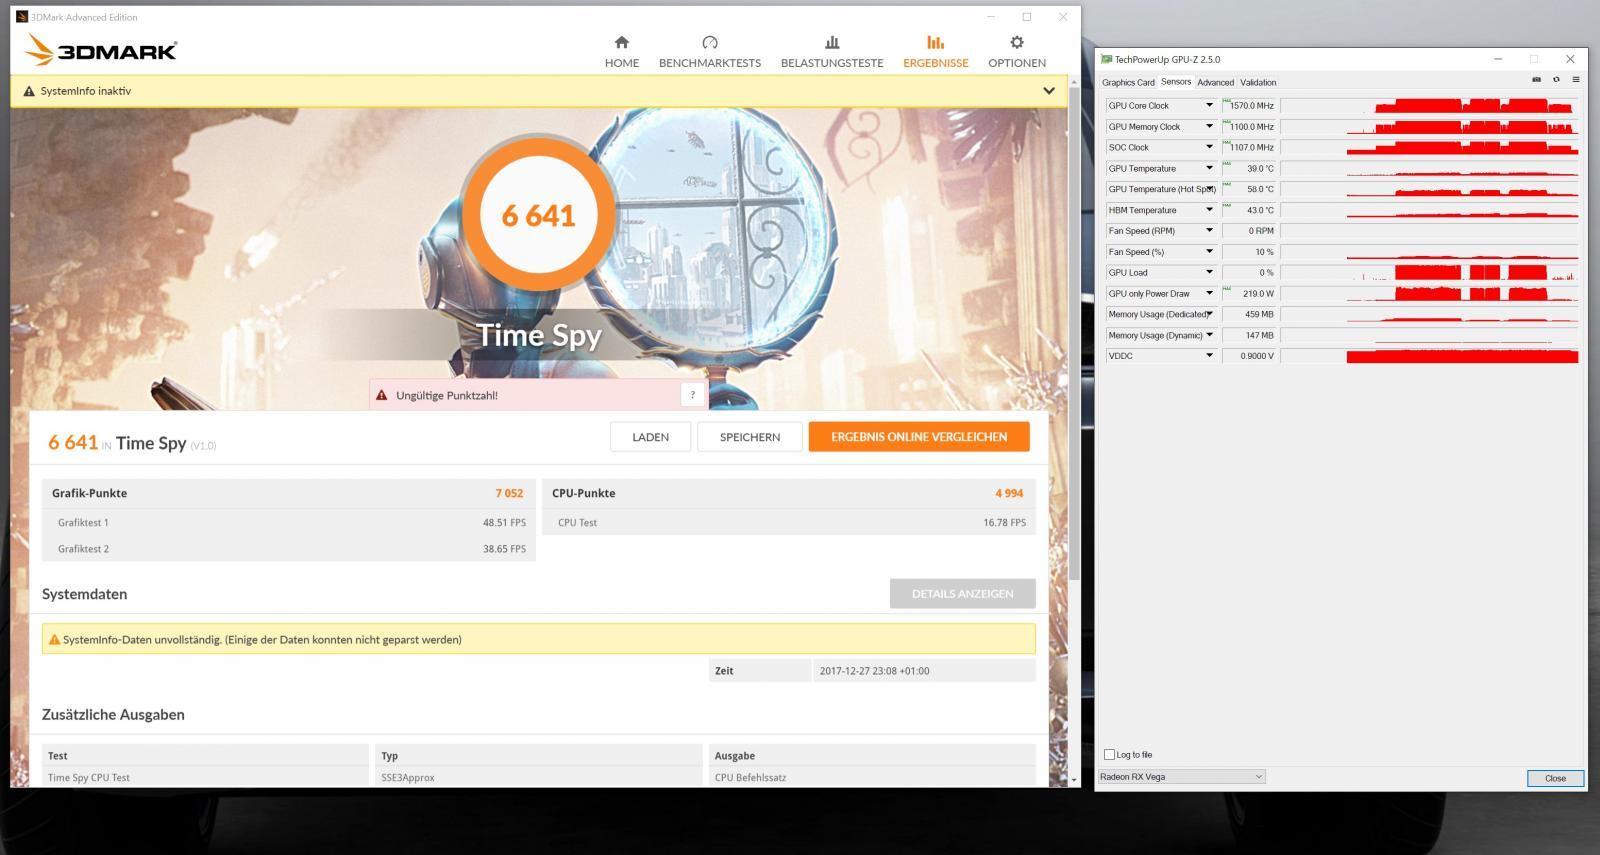Open the GPU-Z Validation tab
1600x855 pixels.
point(1258,82)
